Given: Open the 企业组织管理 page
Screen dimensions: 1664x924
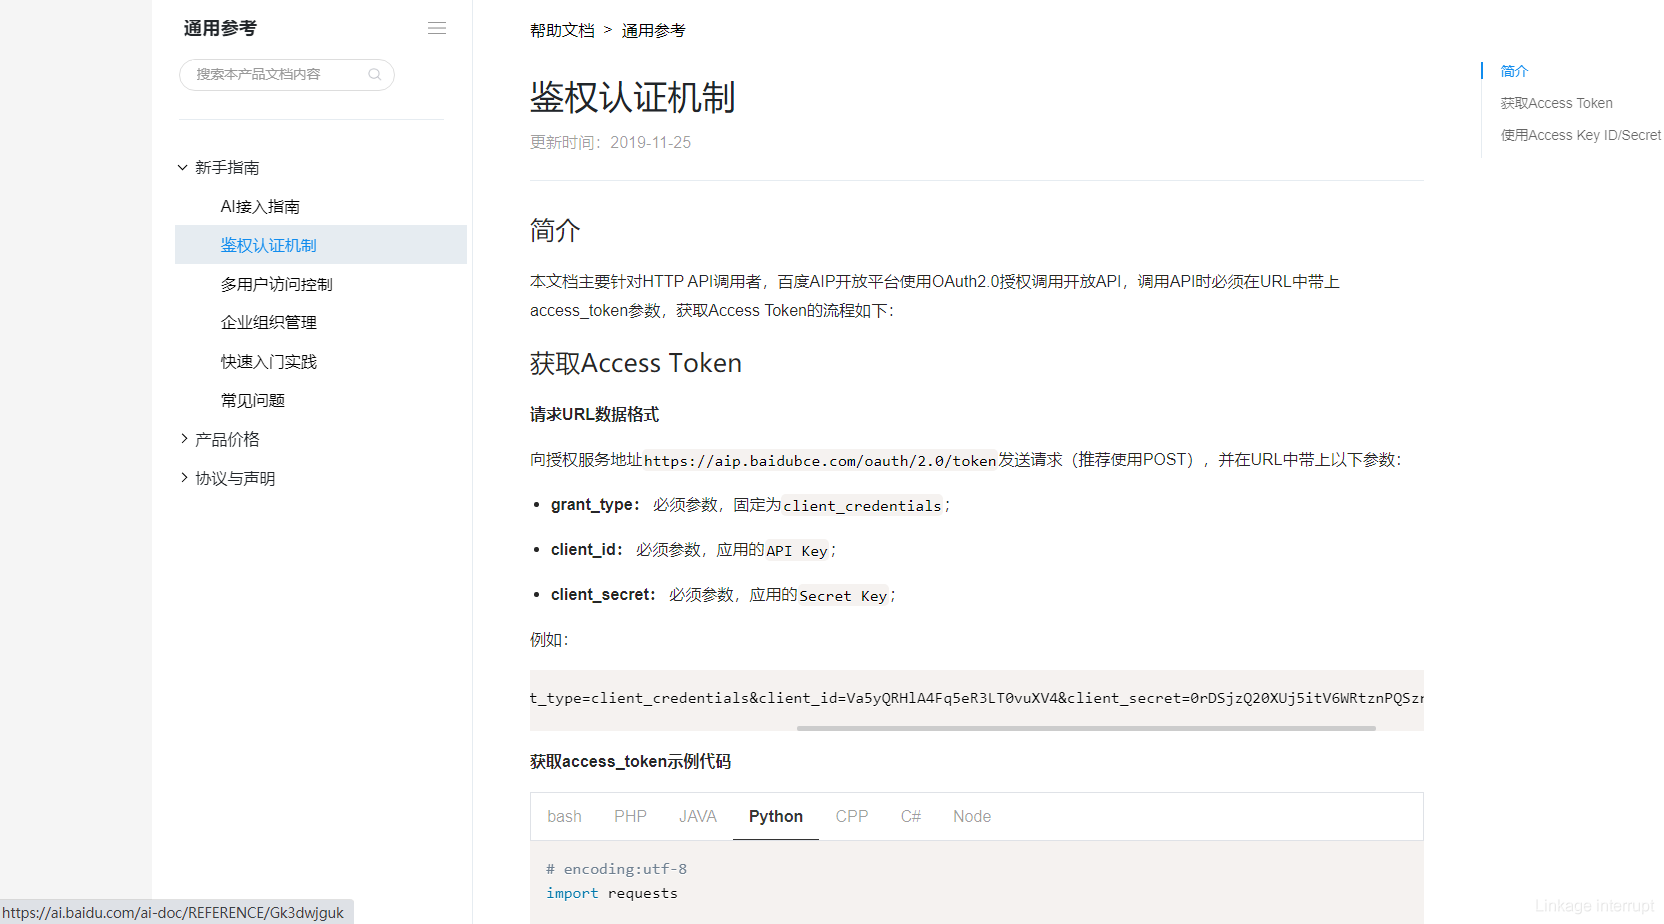Looking at the screenshot, I should (x=268, y=321).
